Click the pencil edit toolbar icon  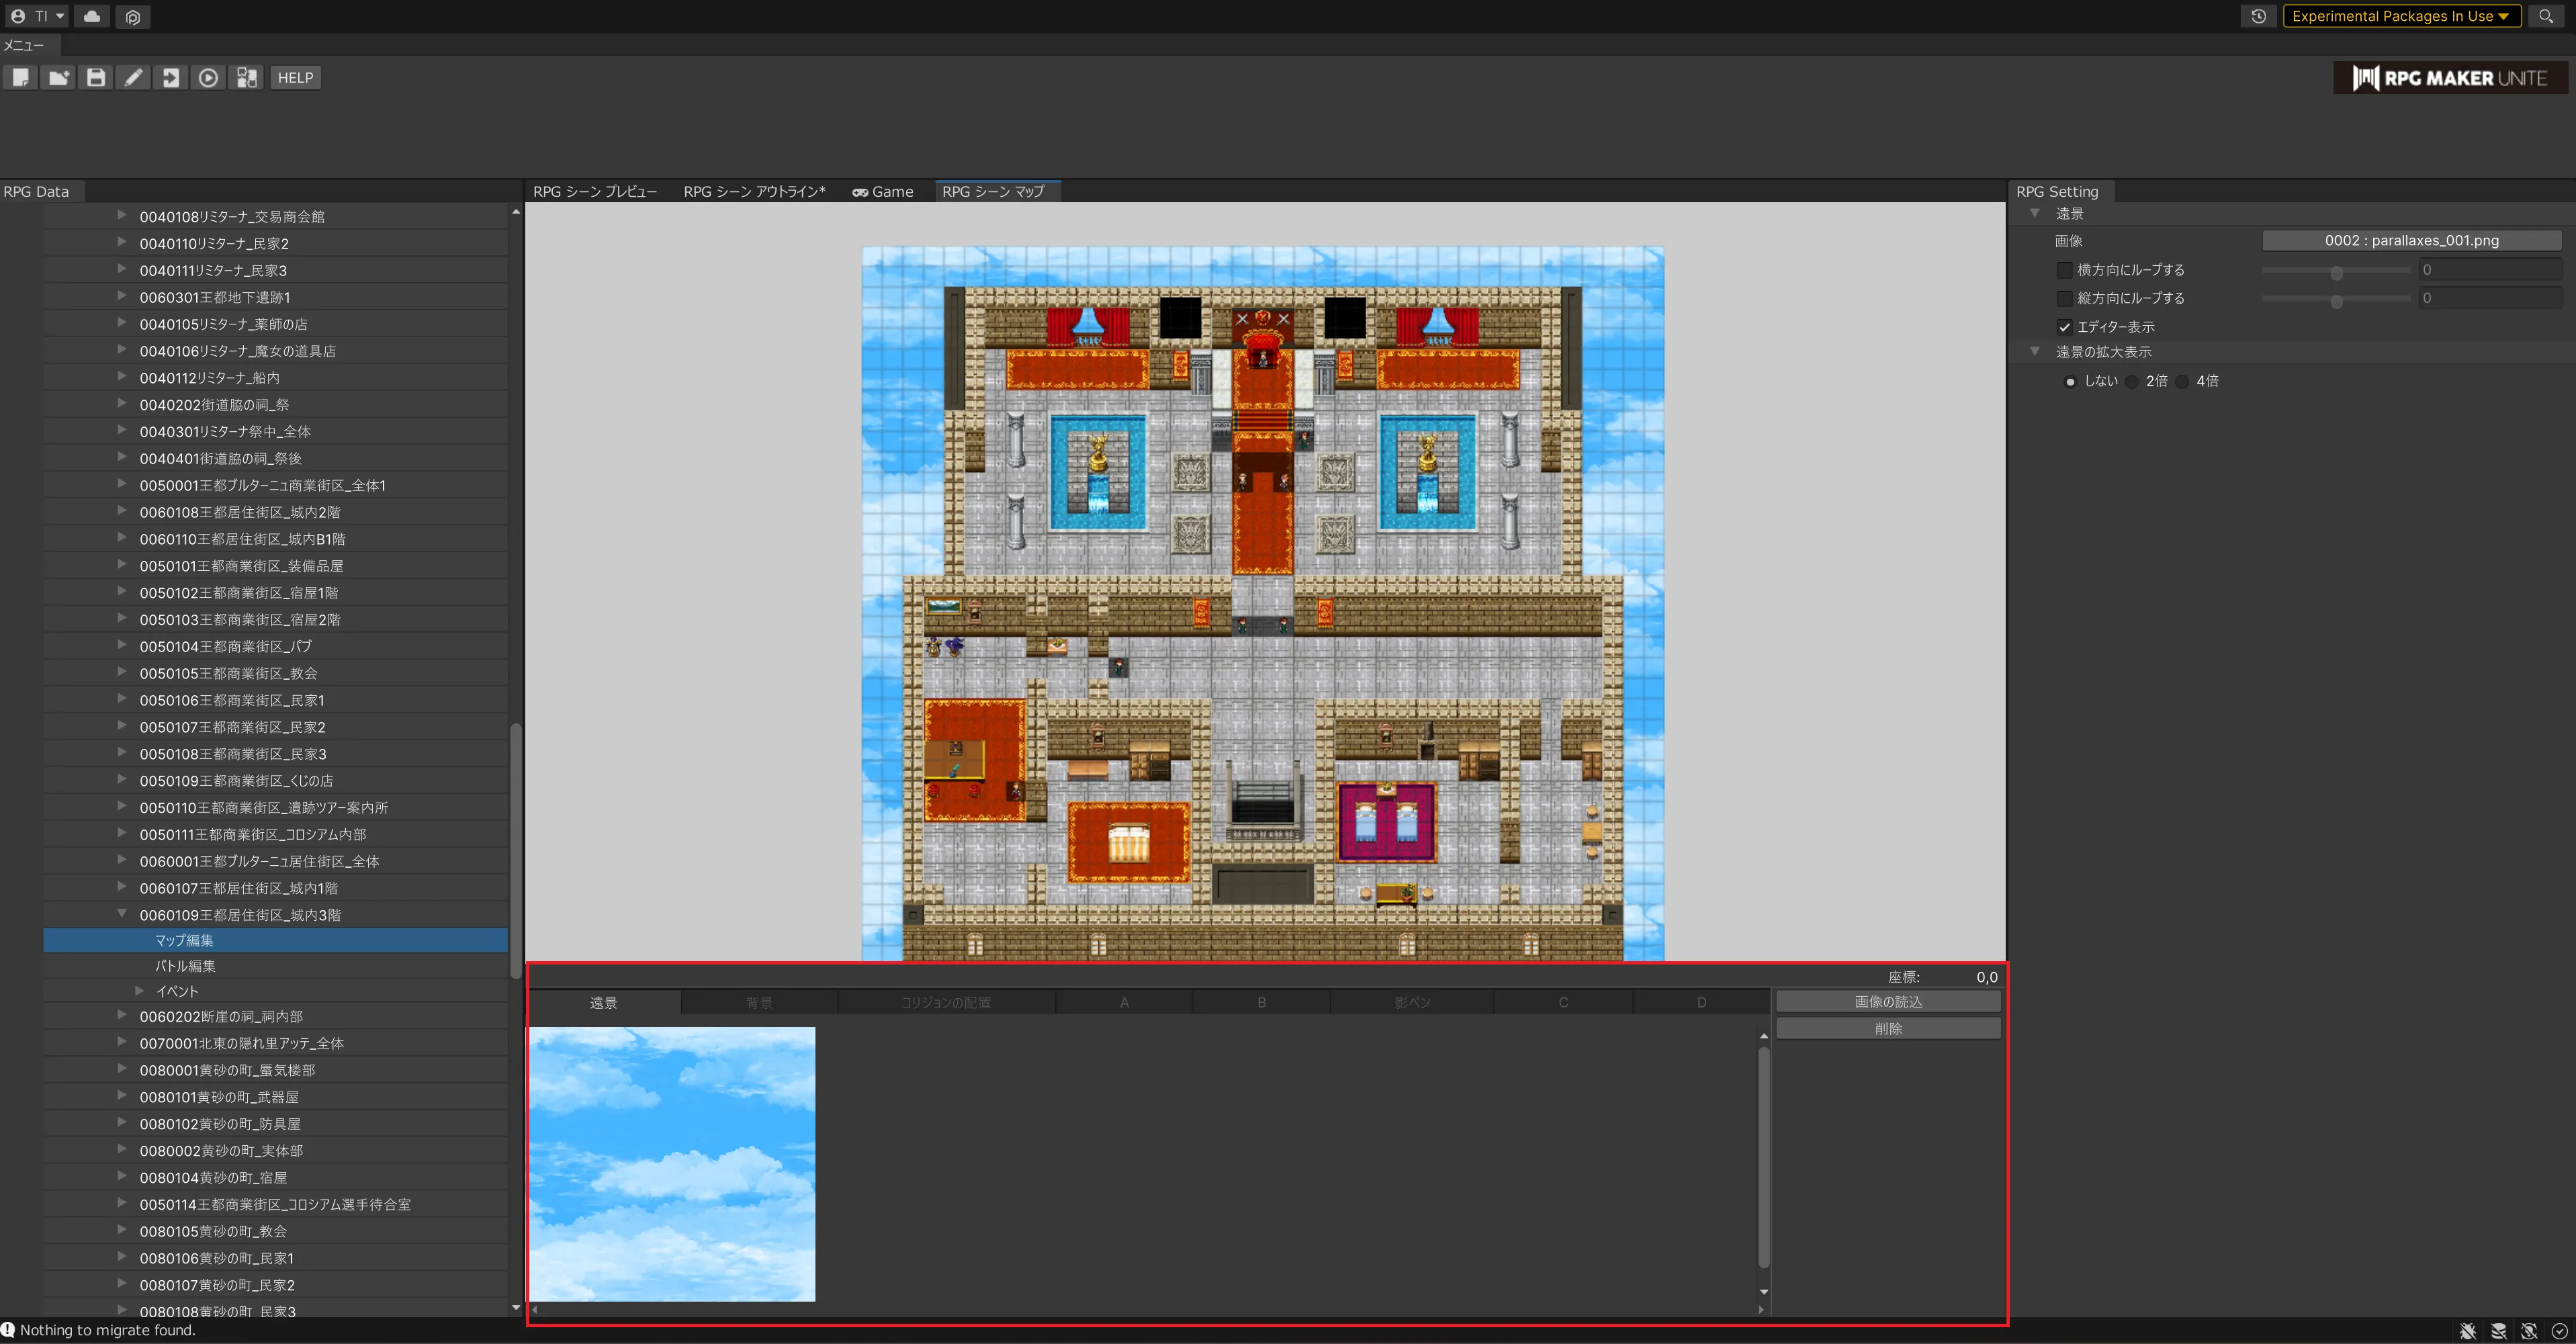(133, 78)
